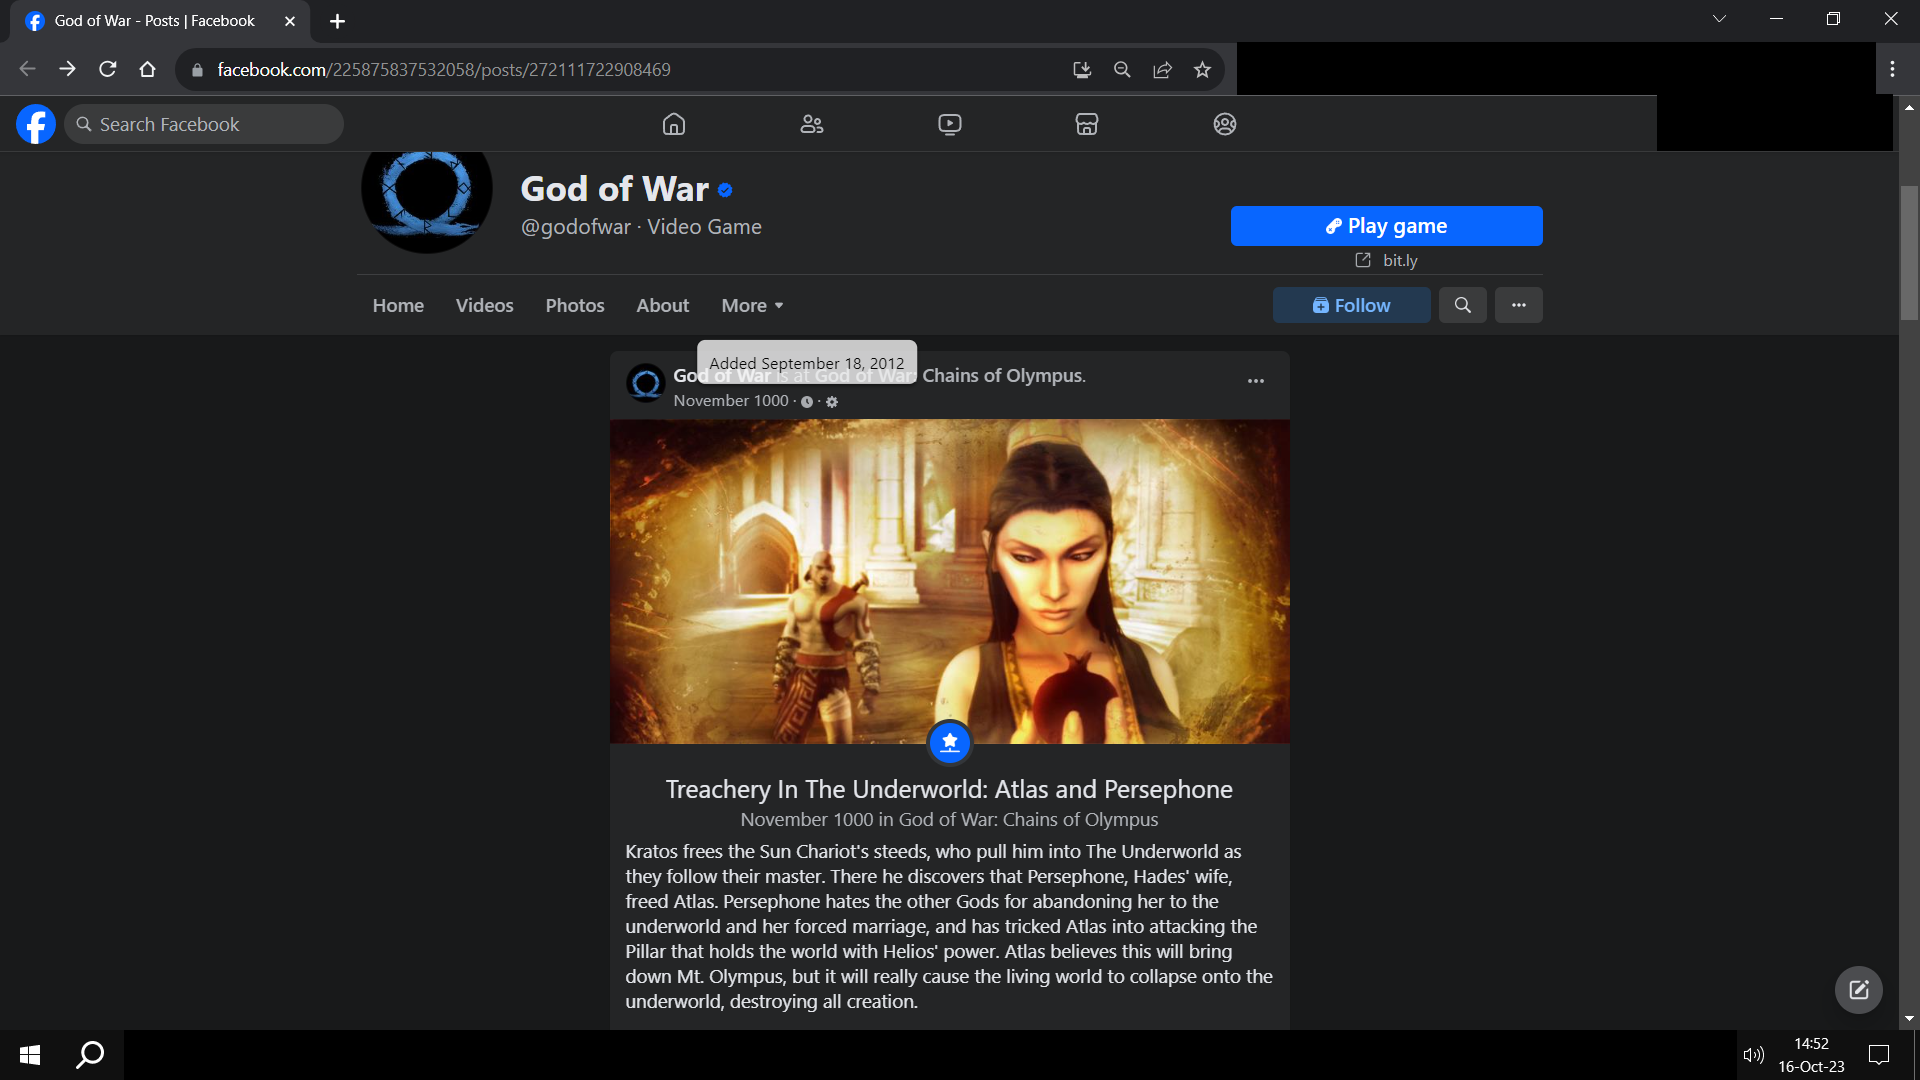The width and height of the screenshot is (1920, 1080).
Task: Search within the God of War page
Action: tap(1462, 305)
